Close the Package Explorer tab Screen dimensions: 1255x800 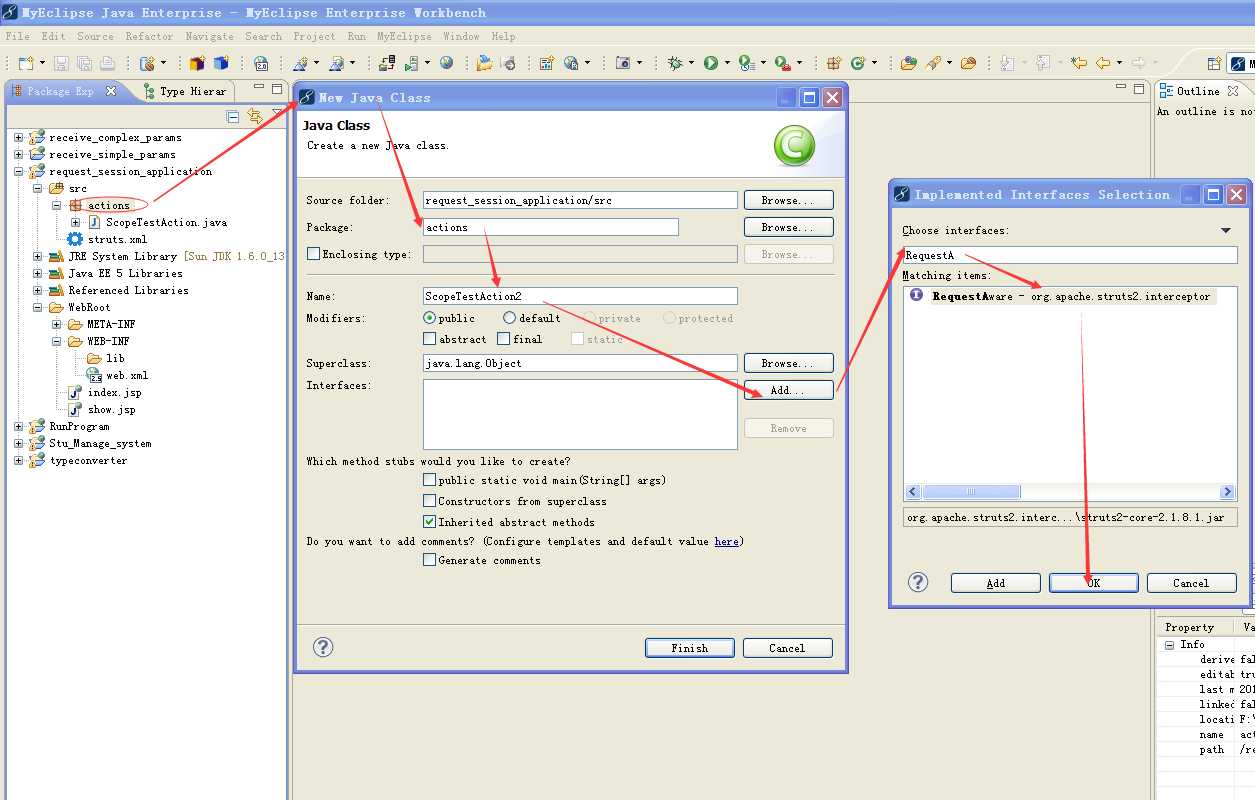[111, 90]
